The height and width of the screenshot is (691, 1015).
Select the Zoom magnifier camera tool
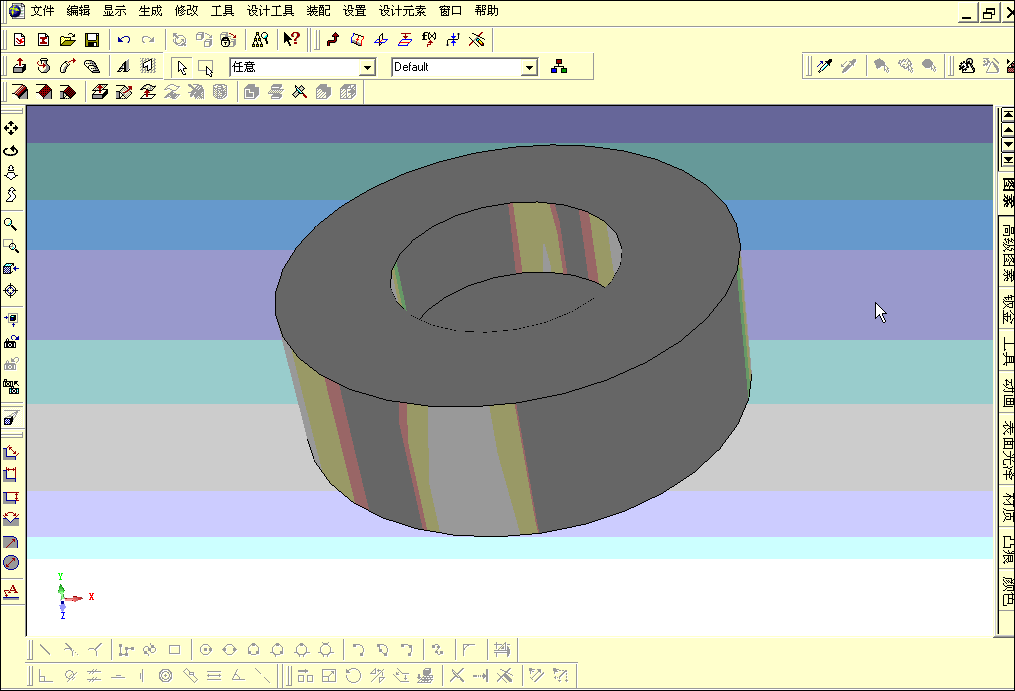coord(11,224)
